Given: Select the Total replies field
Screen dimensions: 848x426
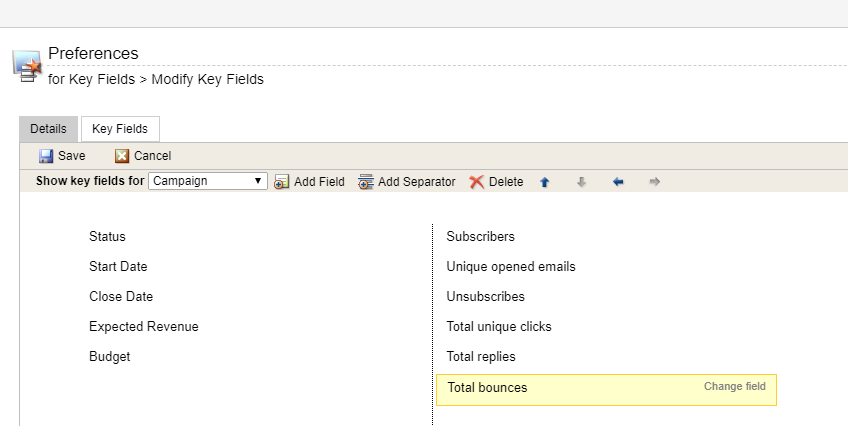Looking at the screenshot, I should pyautogui.click(x=481, y=357).
